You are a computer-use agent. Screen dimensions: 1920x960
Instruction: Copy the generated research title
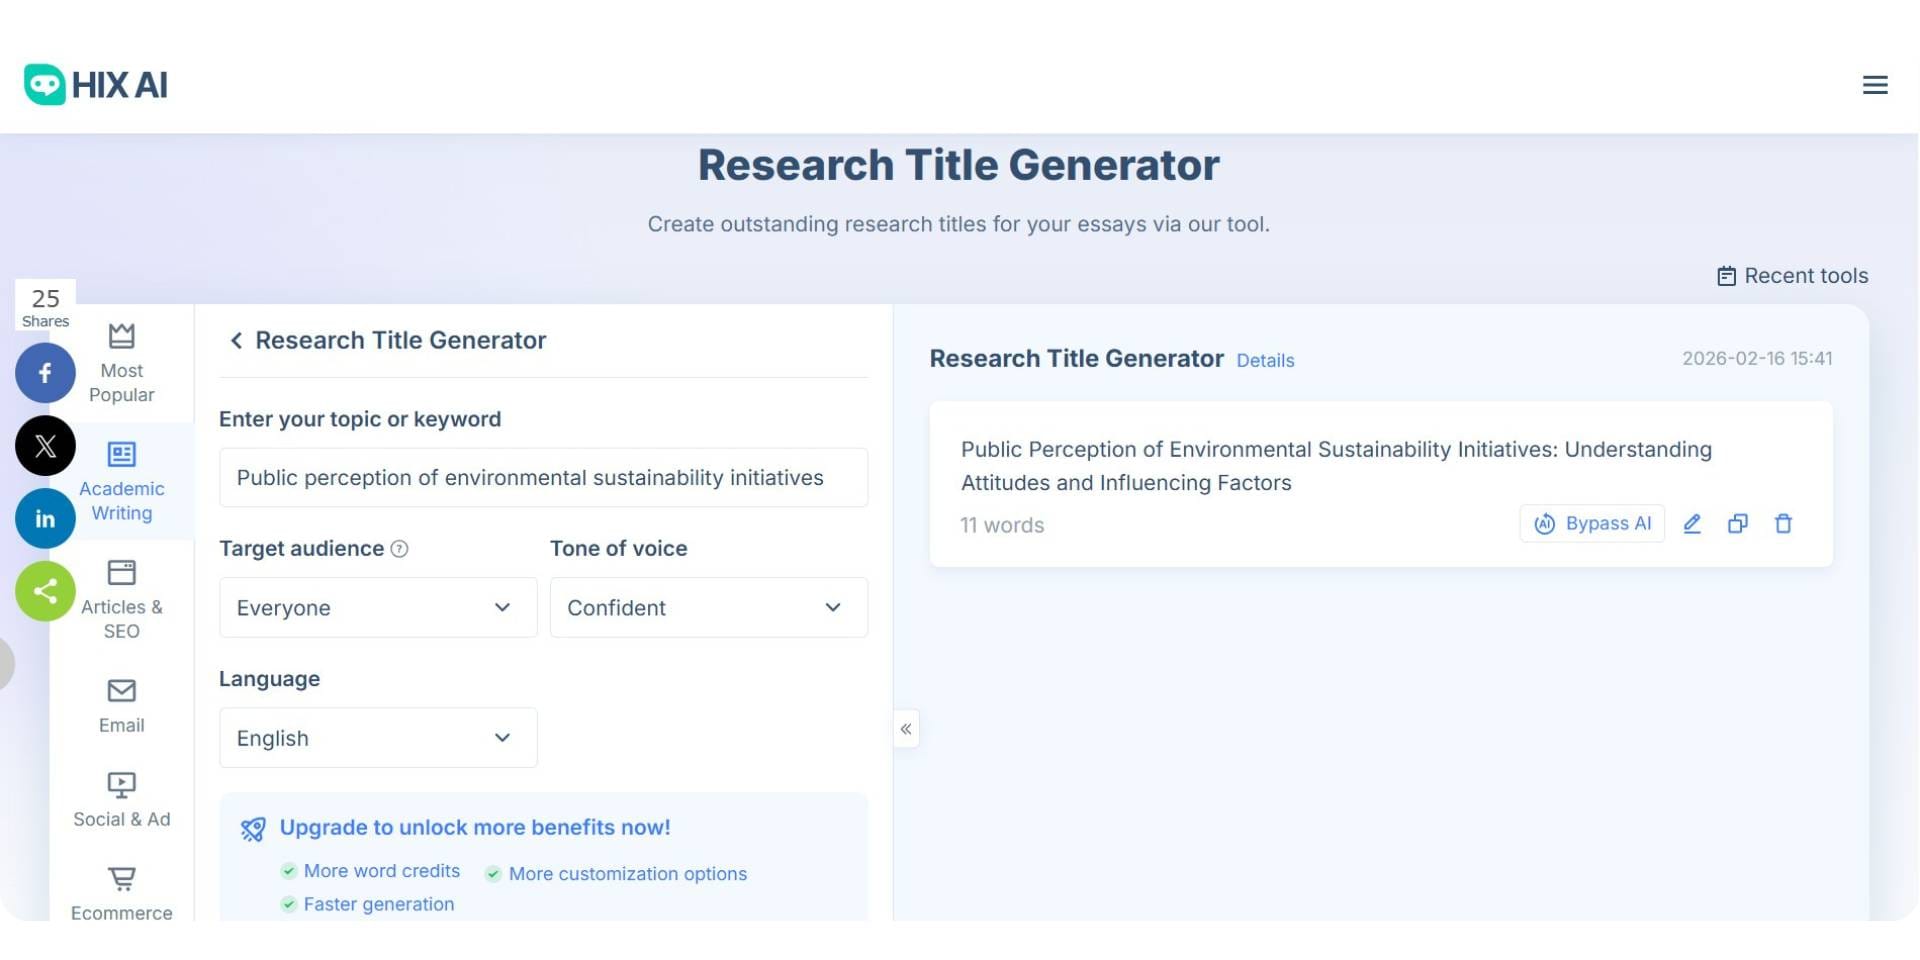coord(1738,523)
